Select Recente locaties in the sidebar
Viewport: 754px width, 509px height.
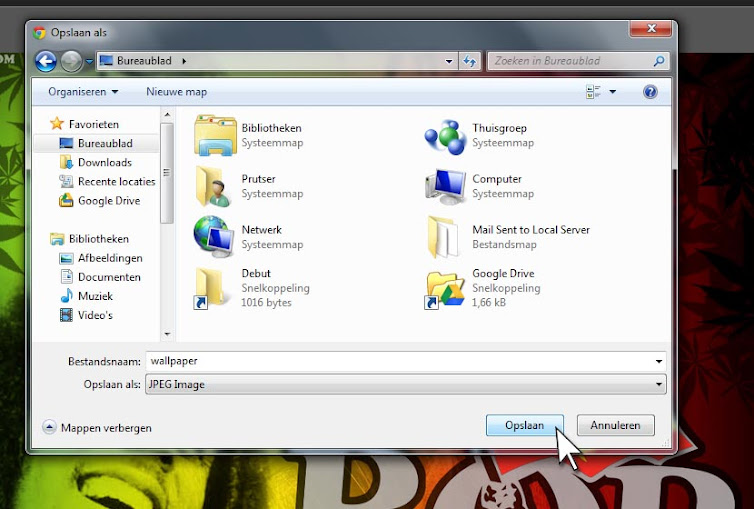[x=117, y=181]
